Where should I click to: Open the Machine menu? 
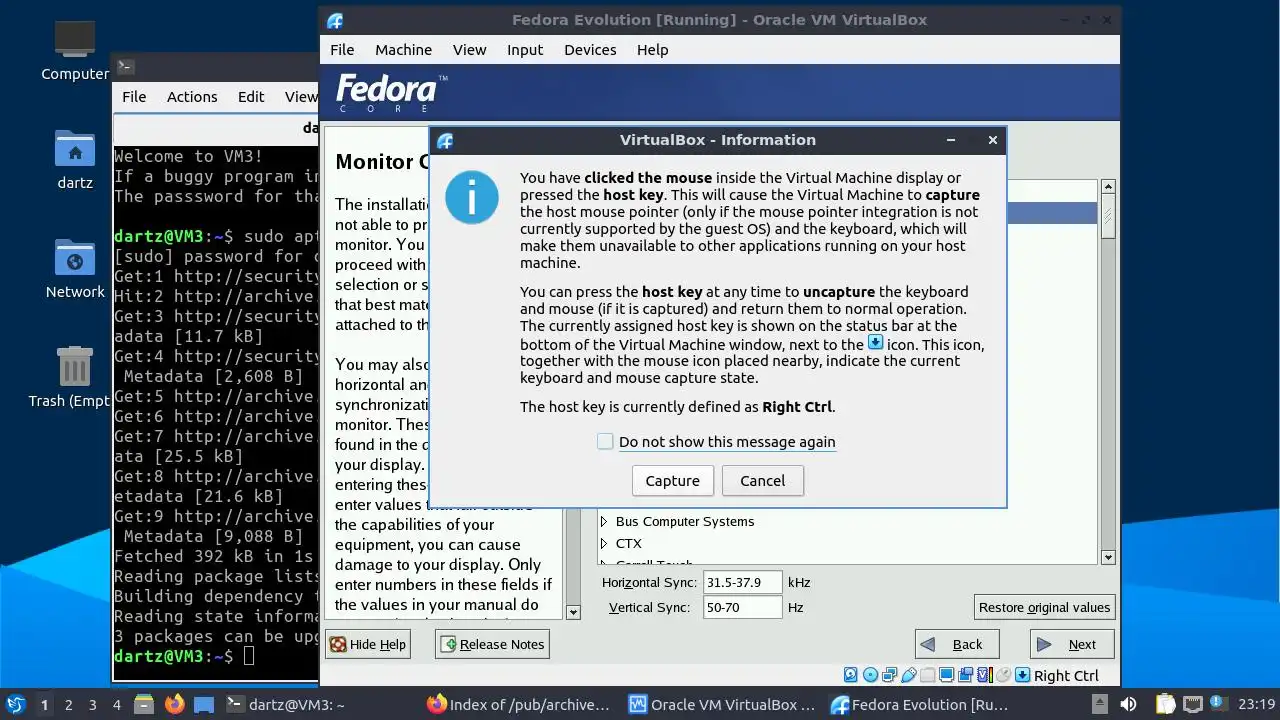click(403, 49)
